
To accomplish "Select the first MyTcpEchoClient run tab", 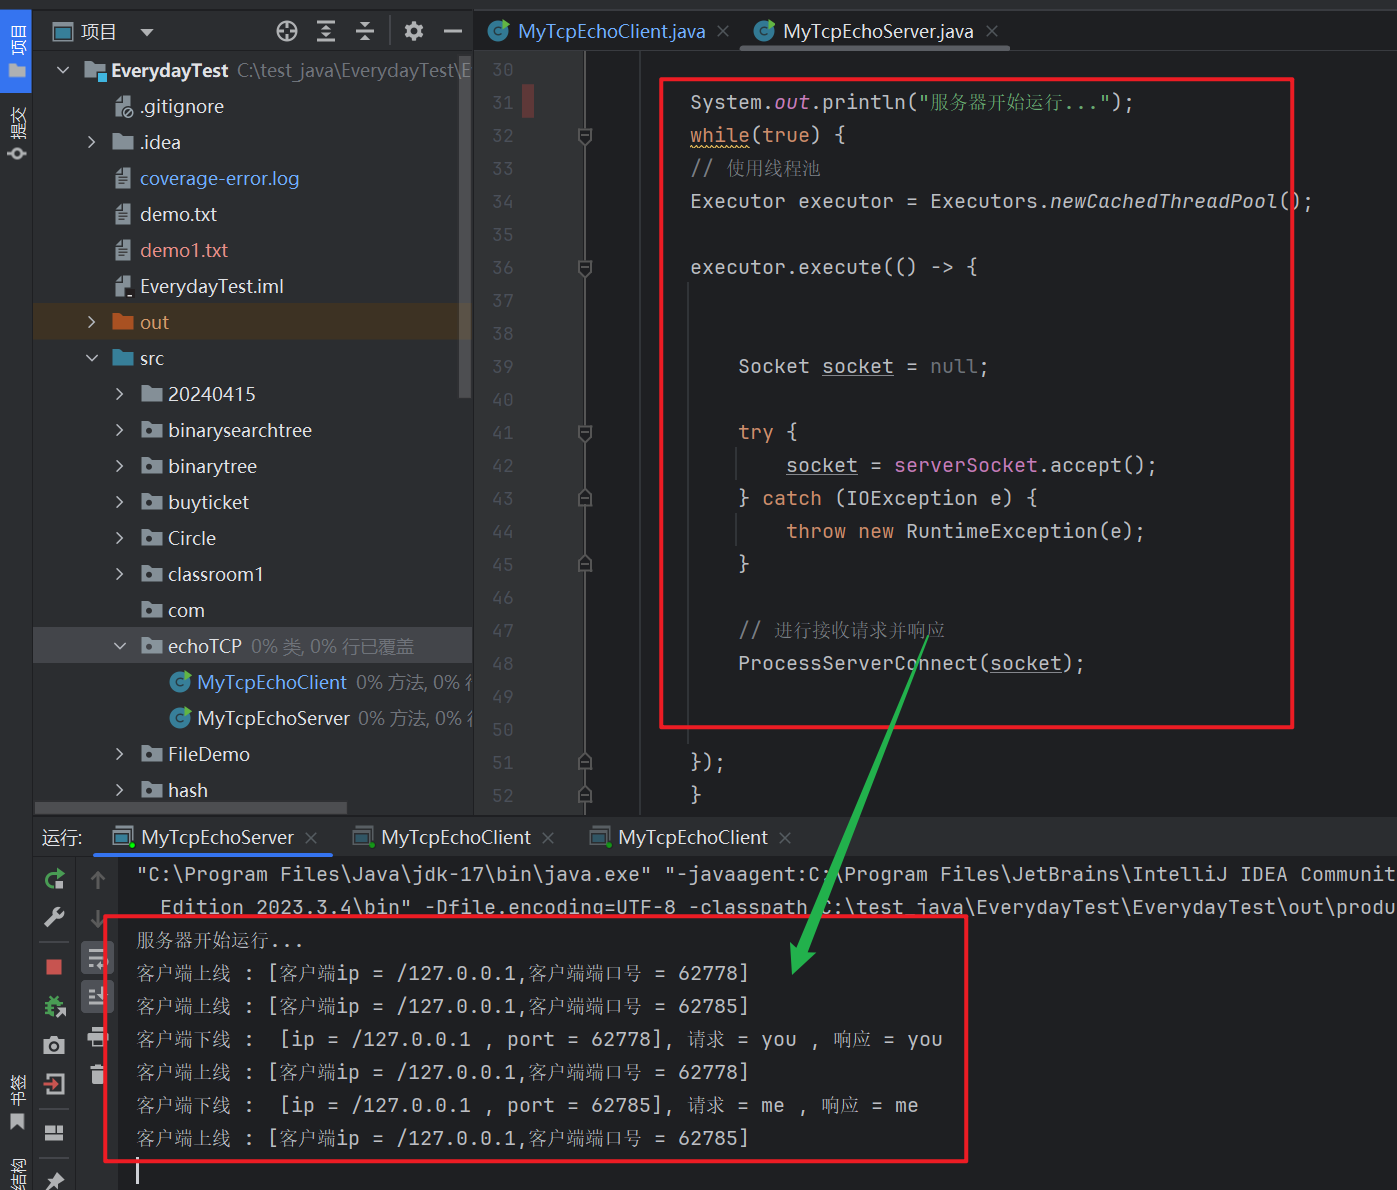I will [455, 837].
